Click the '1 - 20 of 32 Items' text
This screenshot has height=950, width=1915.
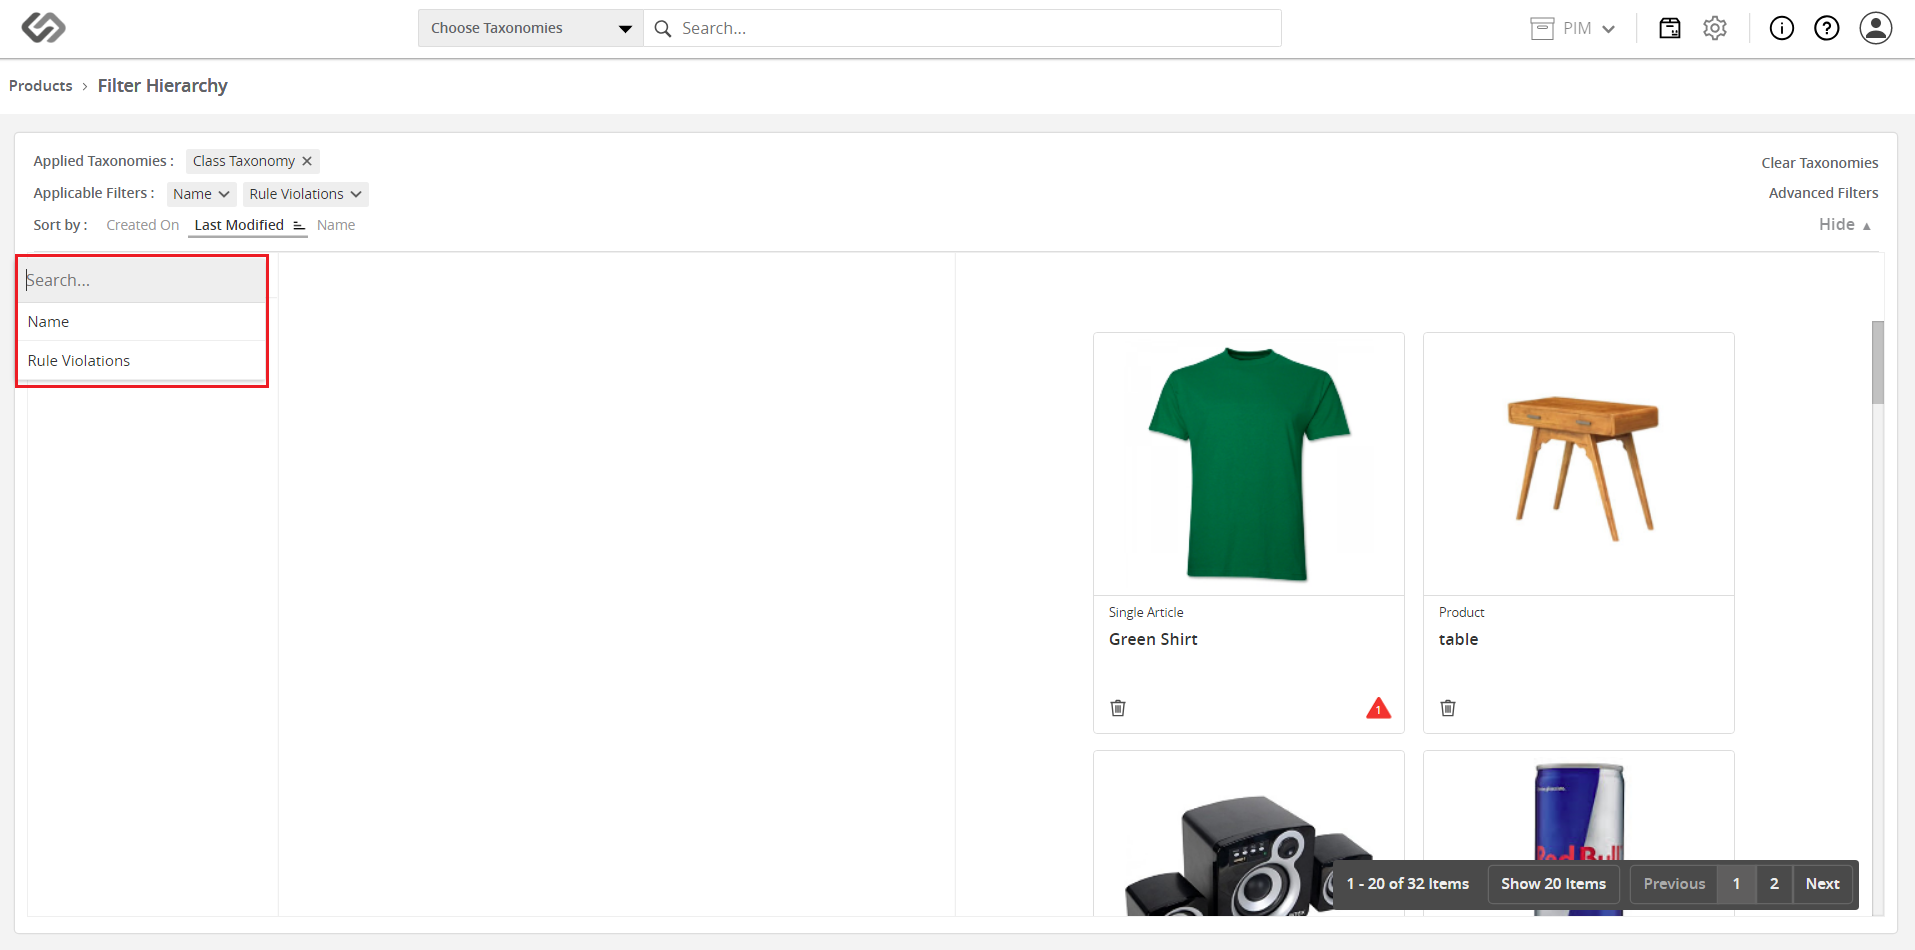coord(1407,884)
